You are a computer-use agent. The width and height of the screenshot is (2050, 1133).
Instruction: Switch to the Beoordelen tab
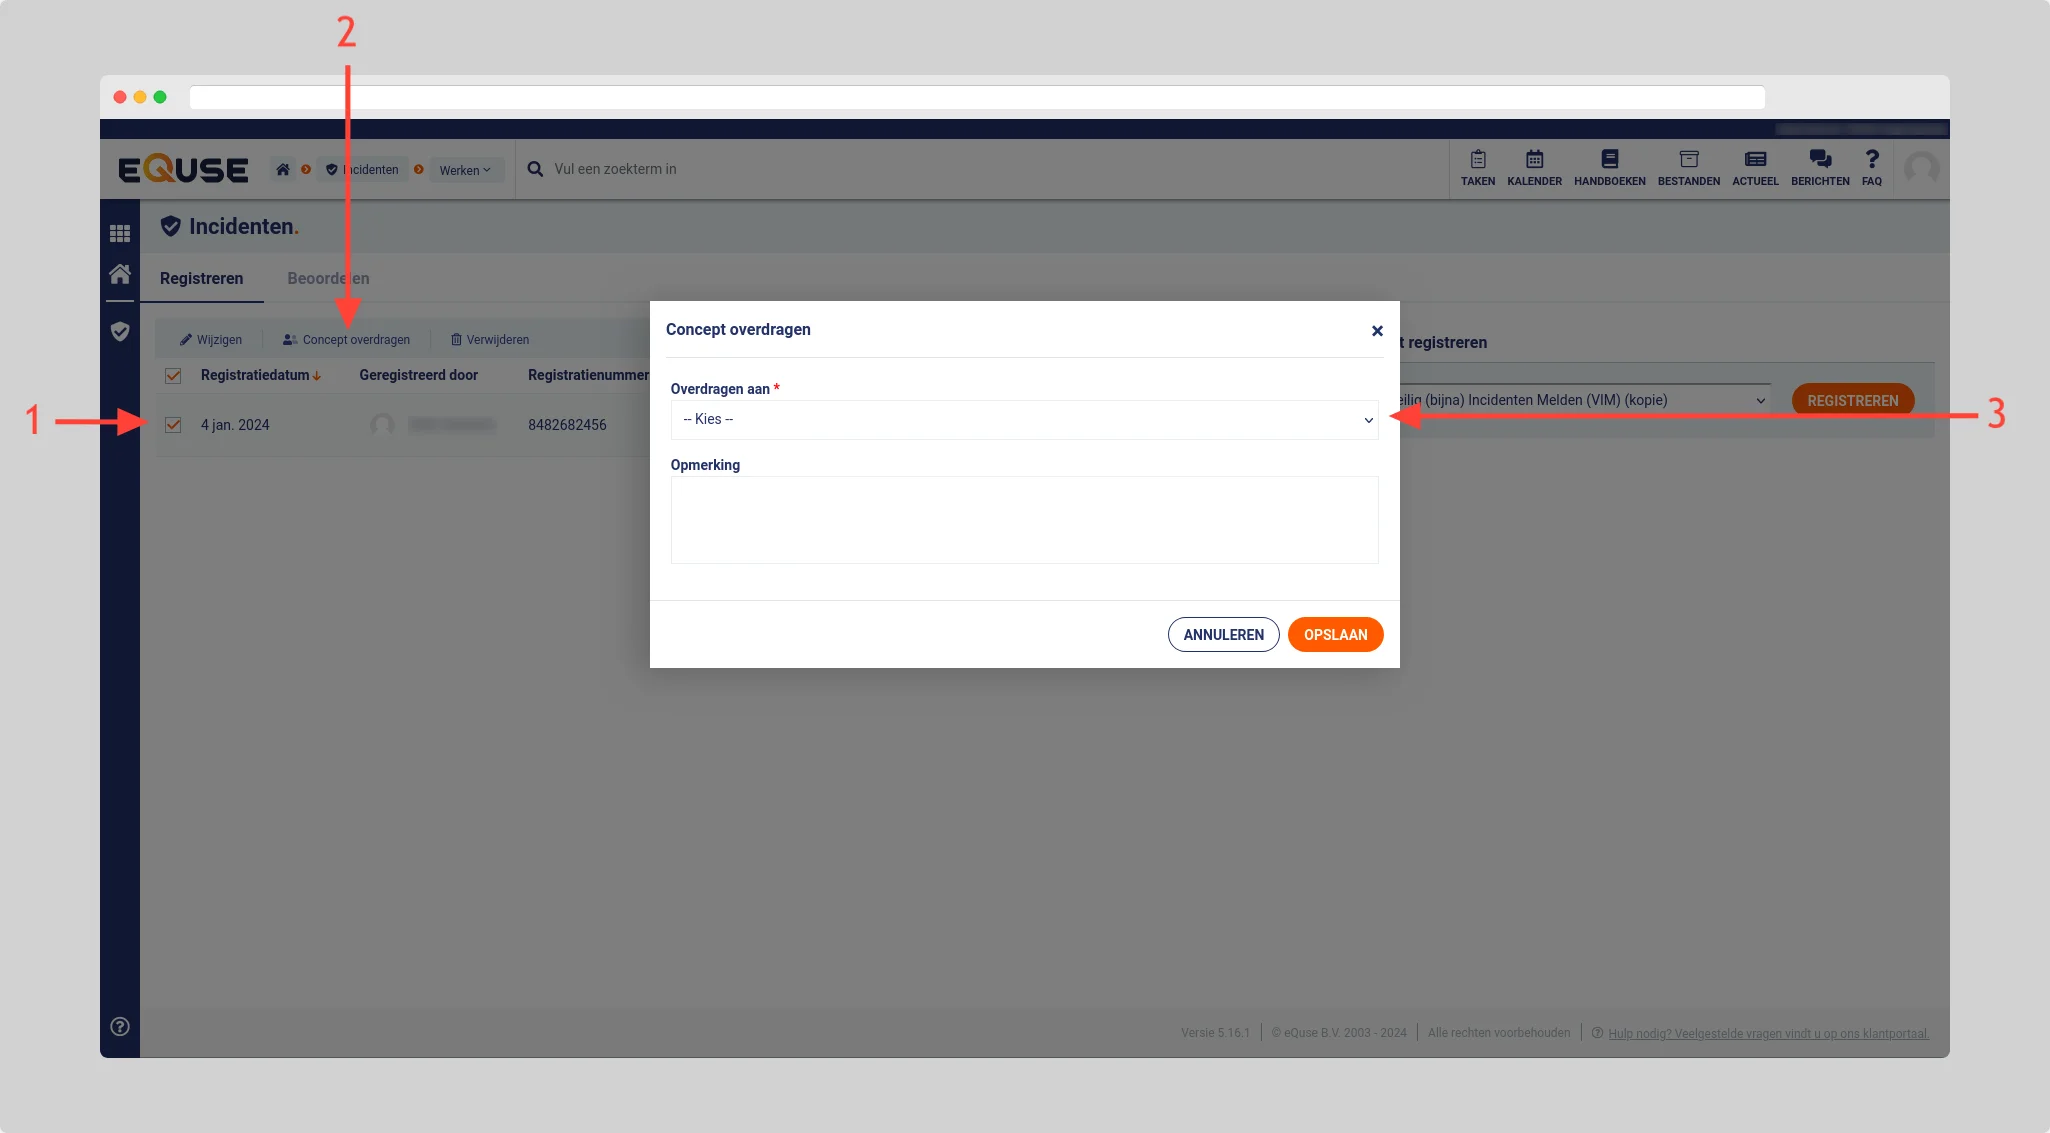(328, 278)
